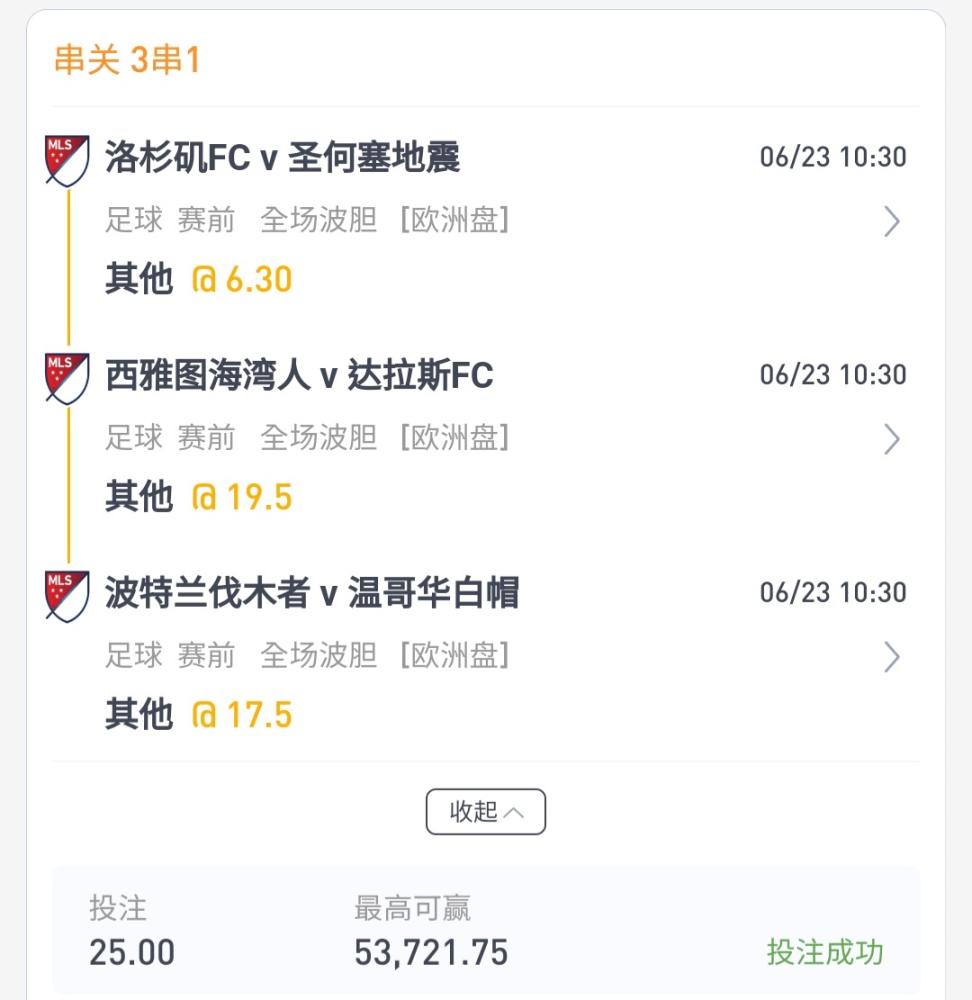Select the 串关 3串1 header
Screen dimensions: 972x1000
click(128, 60)
